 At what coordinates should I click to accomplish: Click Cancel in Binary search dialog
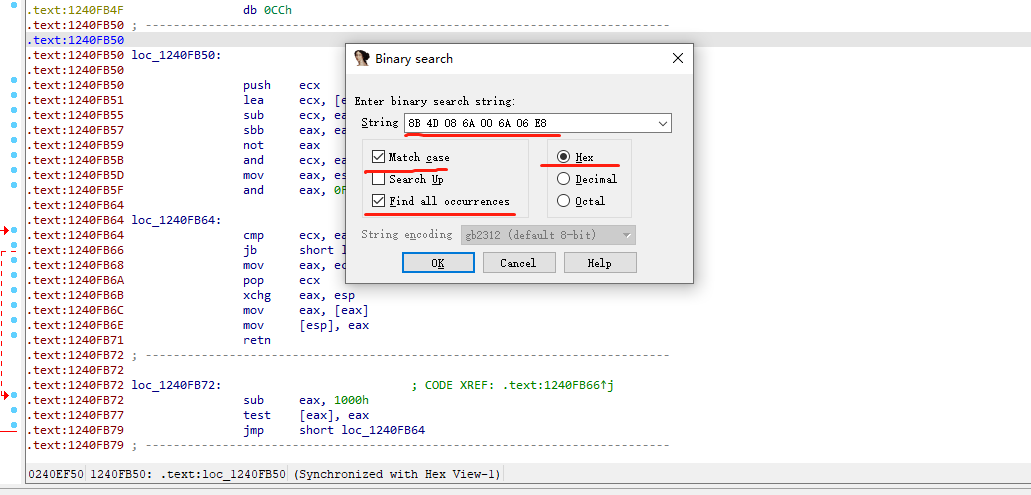(518, 263)
